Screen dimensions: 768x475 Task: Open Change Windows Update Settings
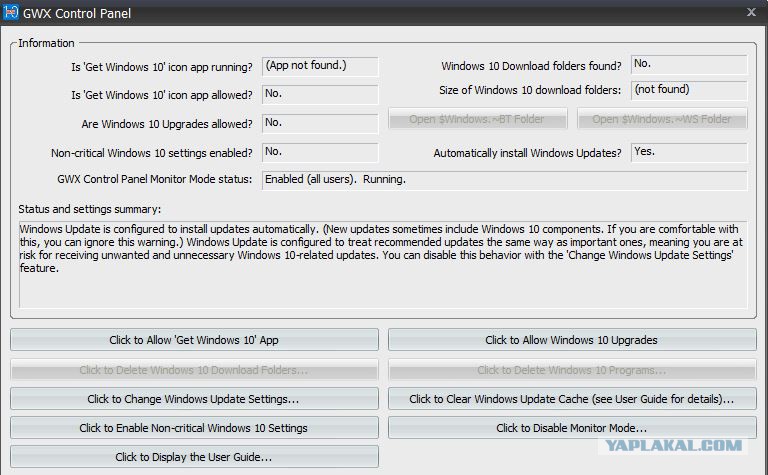(x=194, y=399)
